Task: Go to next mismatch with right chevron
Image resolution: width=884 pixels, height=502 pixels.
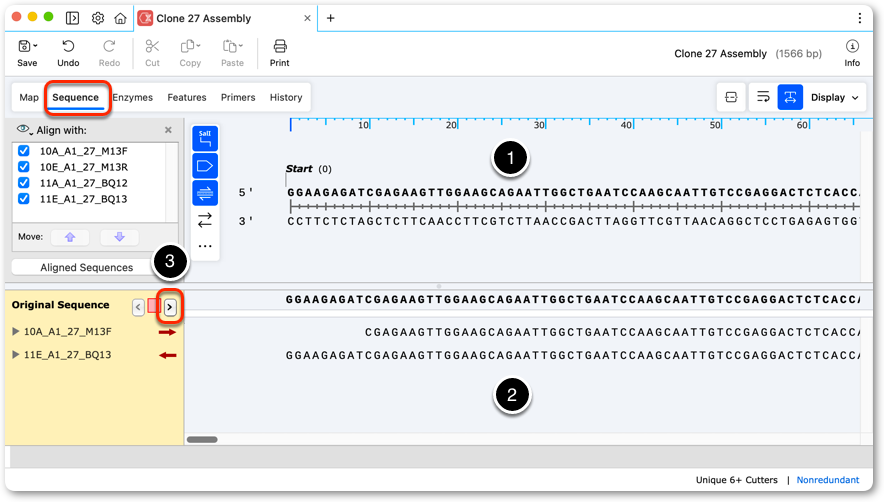Action: coord(170,307)
